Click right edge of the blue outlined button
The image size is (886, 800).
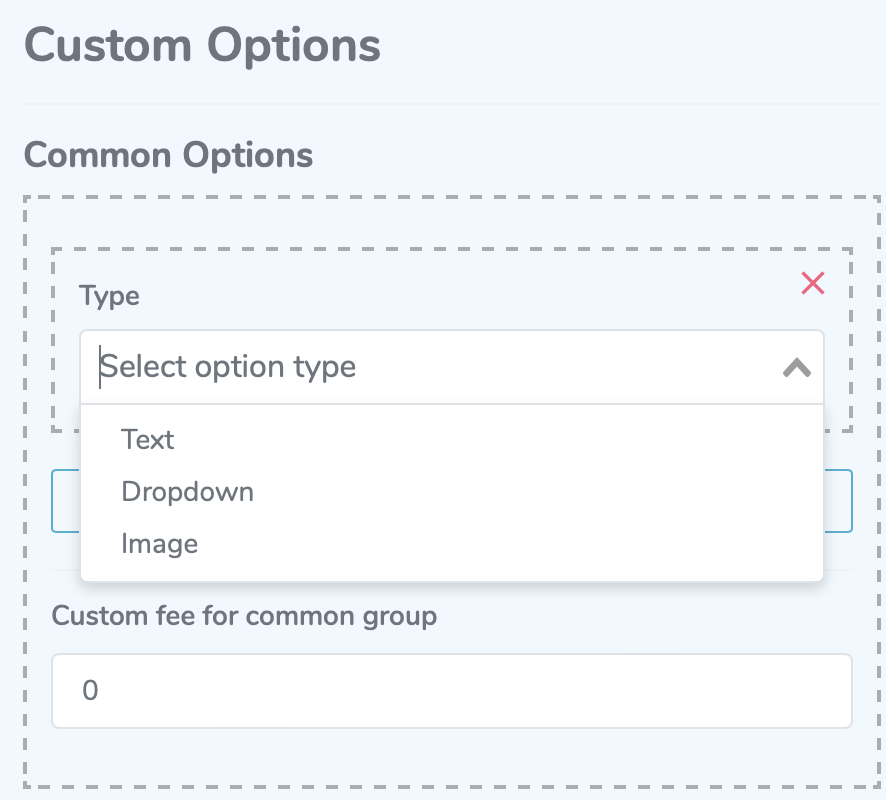838,501
